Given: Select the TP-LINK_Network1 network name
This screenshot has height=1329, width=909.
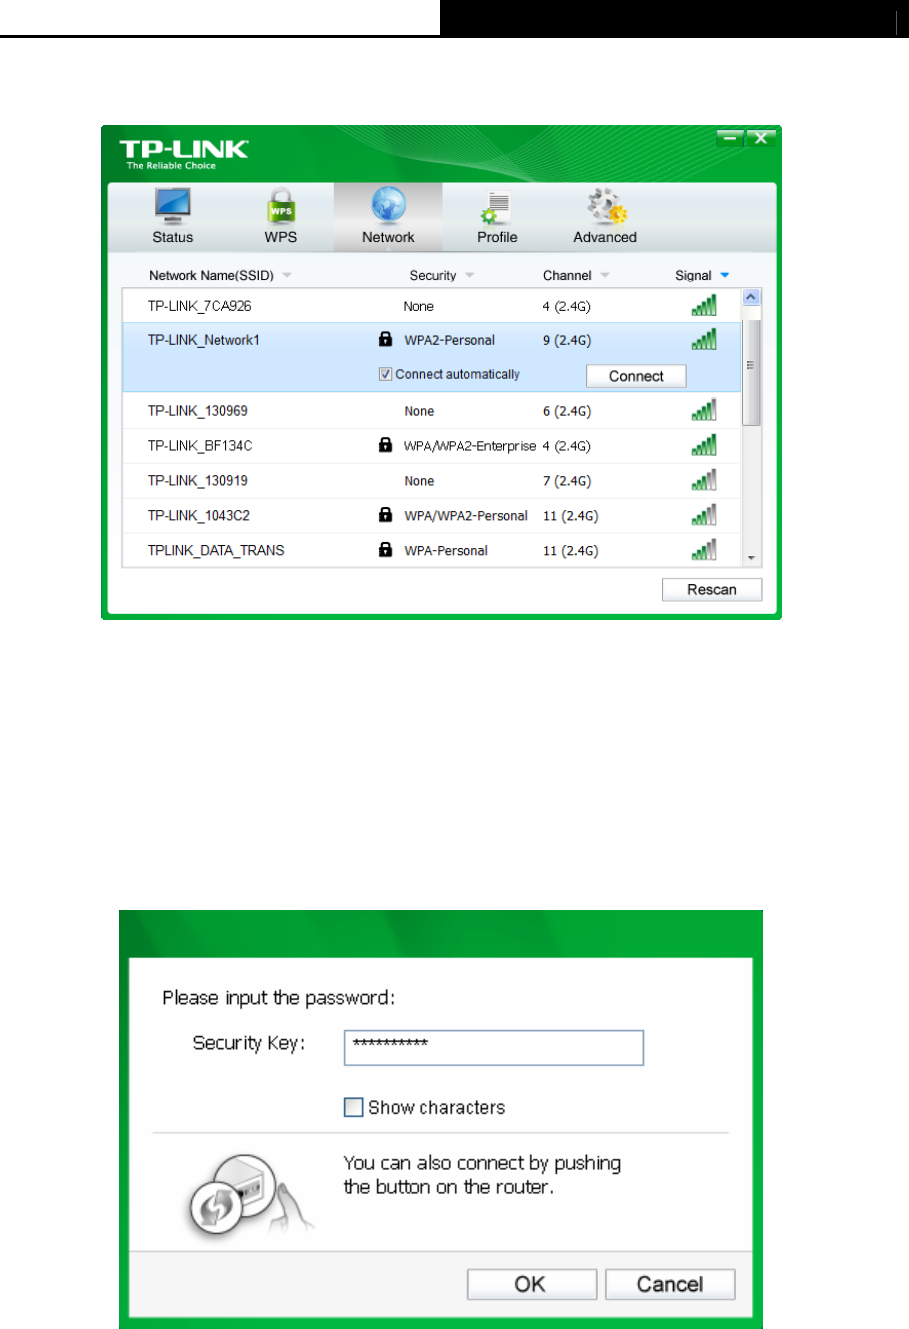Looking at the screenshot, I should click(x=203, y=340).
